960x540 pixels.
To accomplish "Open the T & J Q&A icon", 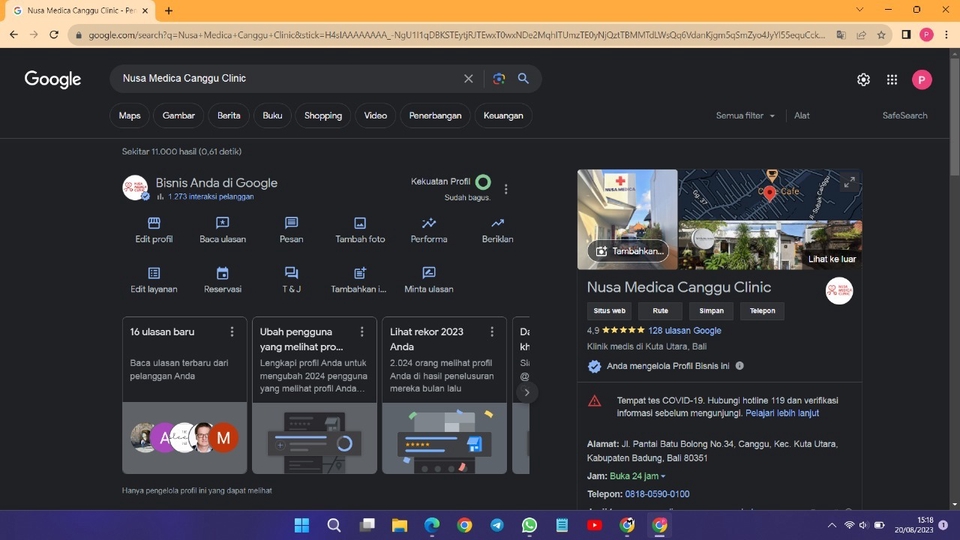I will coord(291,280).
